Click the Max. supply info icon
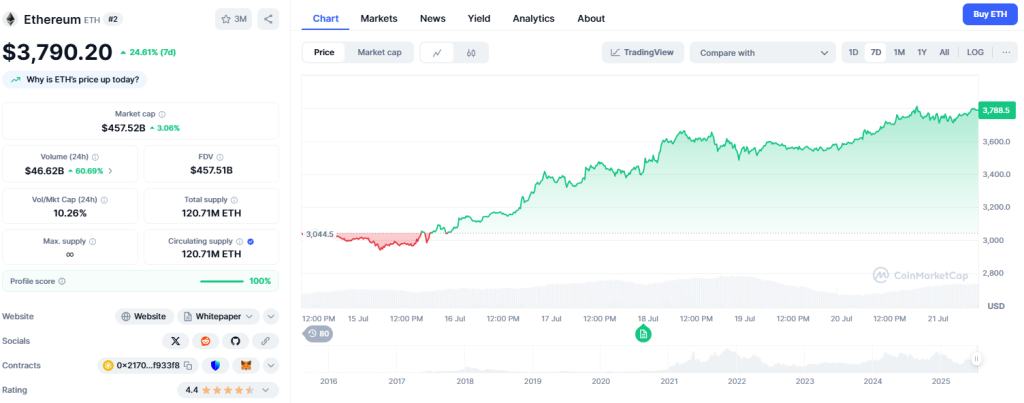The height and width of the screenshot is (403, 1024). click(x=92, y=241)
